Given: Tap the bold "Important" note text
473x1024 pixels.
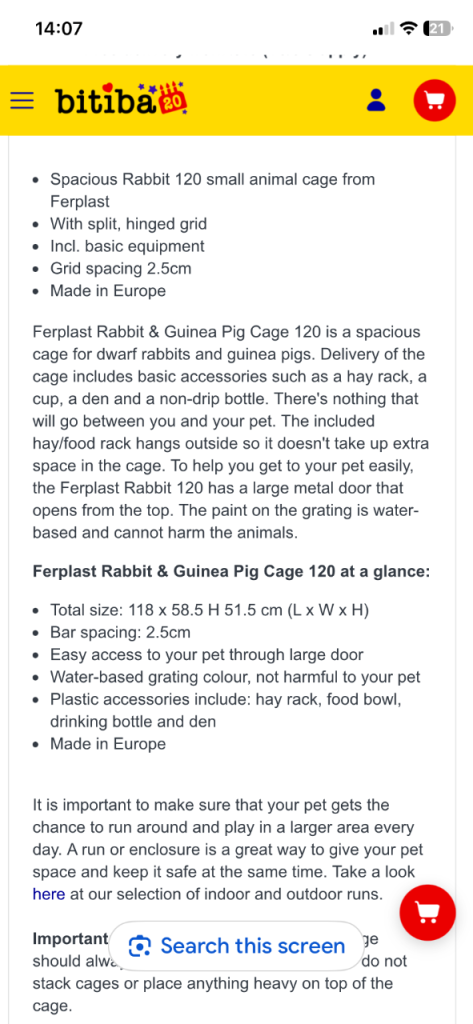Looking at the screenshot, I should (70, 938).
